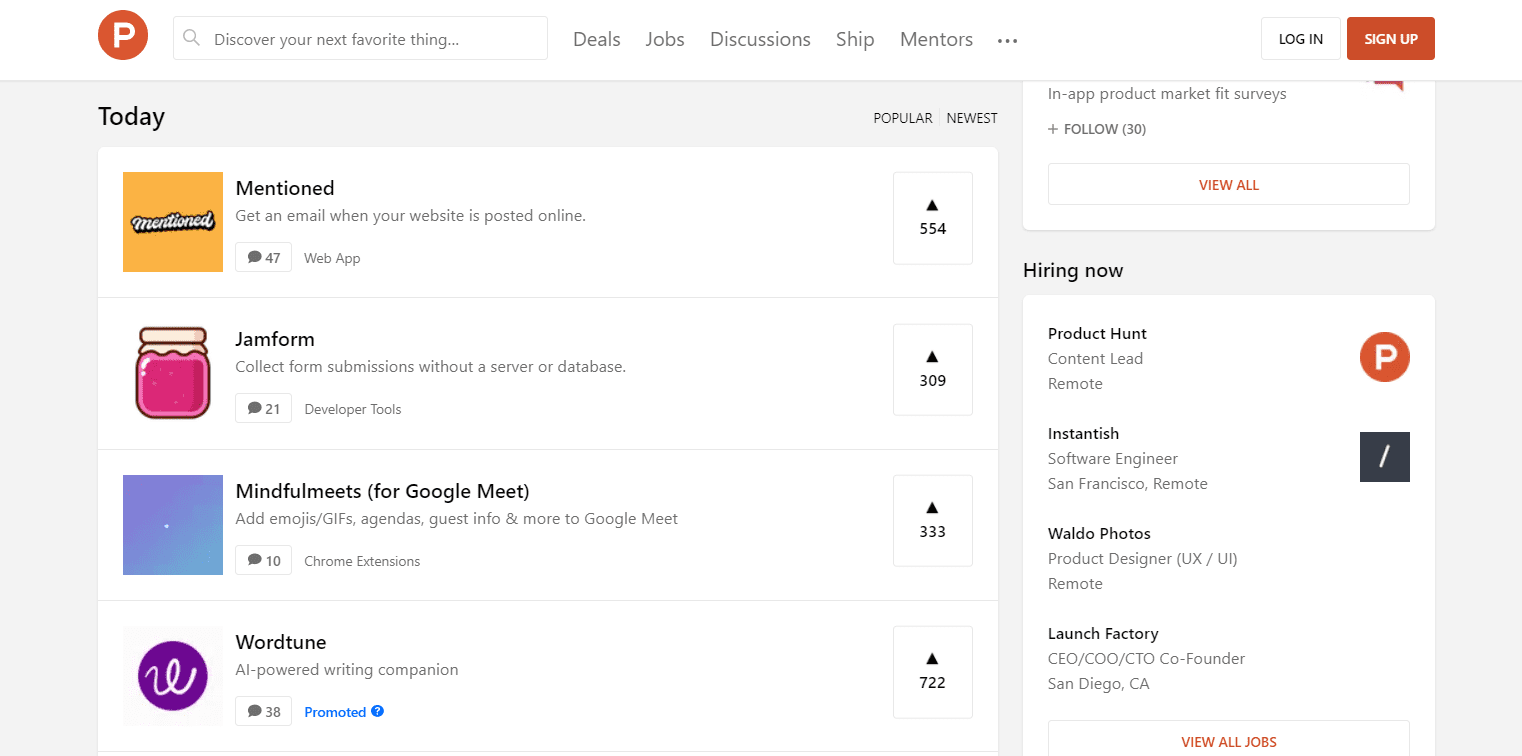
Task: Navigate to Discussions
Action: (x=760, y=39)
